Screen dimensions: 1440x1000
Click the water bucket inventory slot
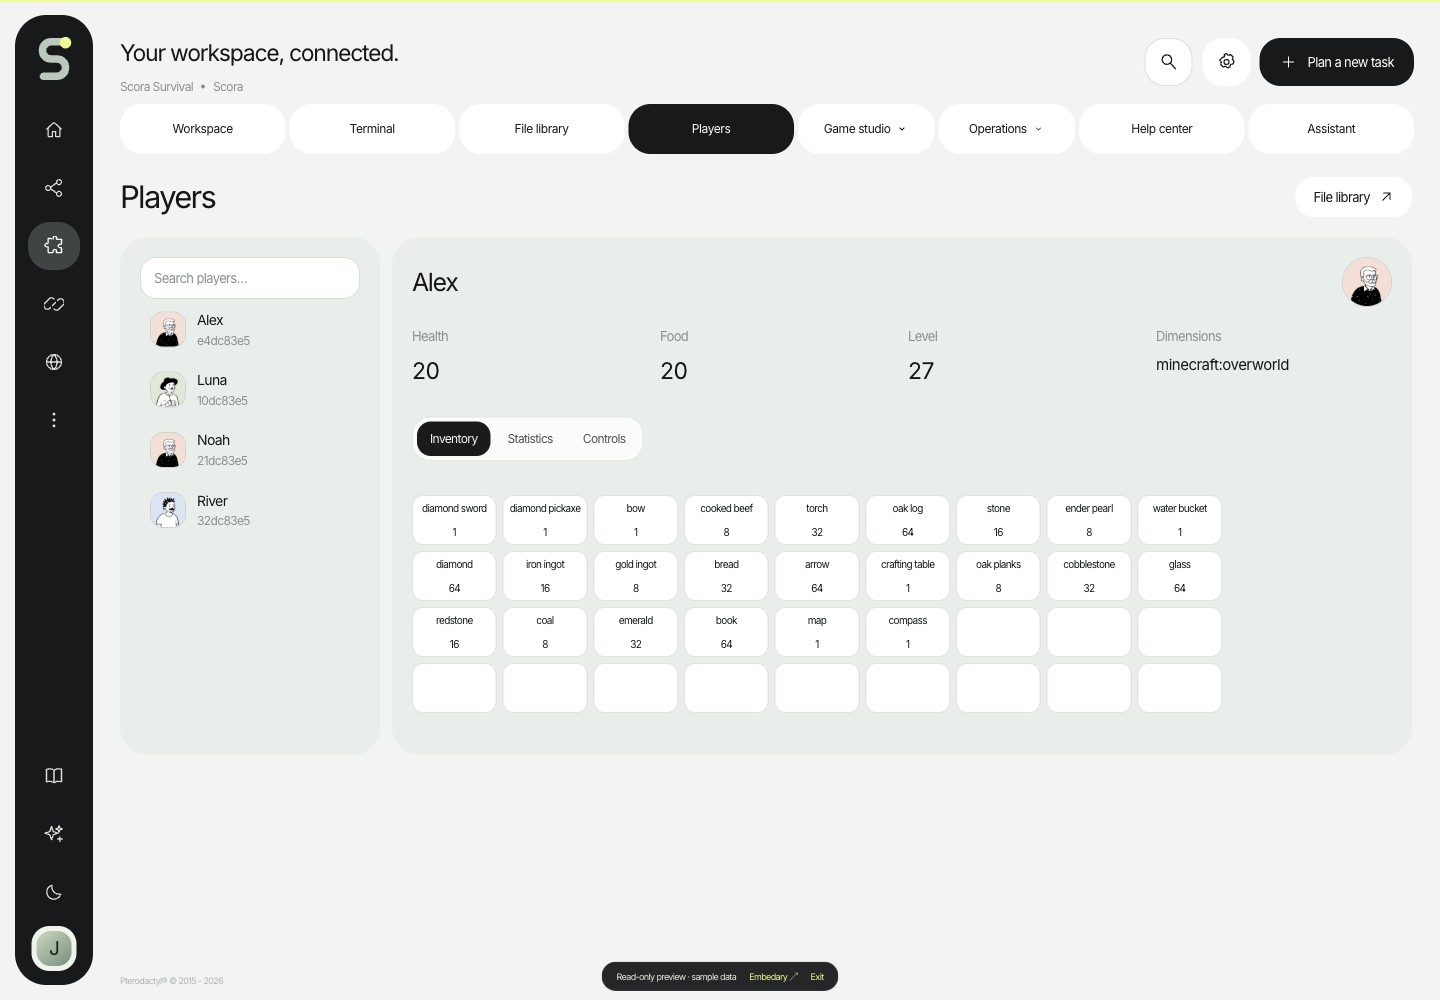pos(1180,520)
